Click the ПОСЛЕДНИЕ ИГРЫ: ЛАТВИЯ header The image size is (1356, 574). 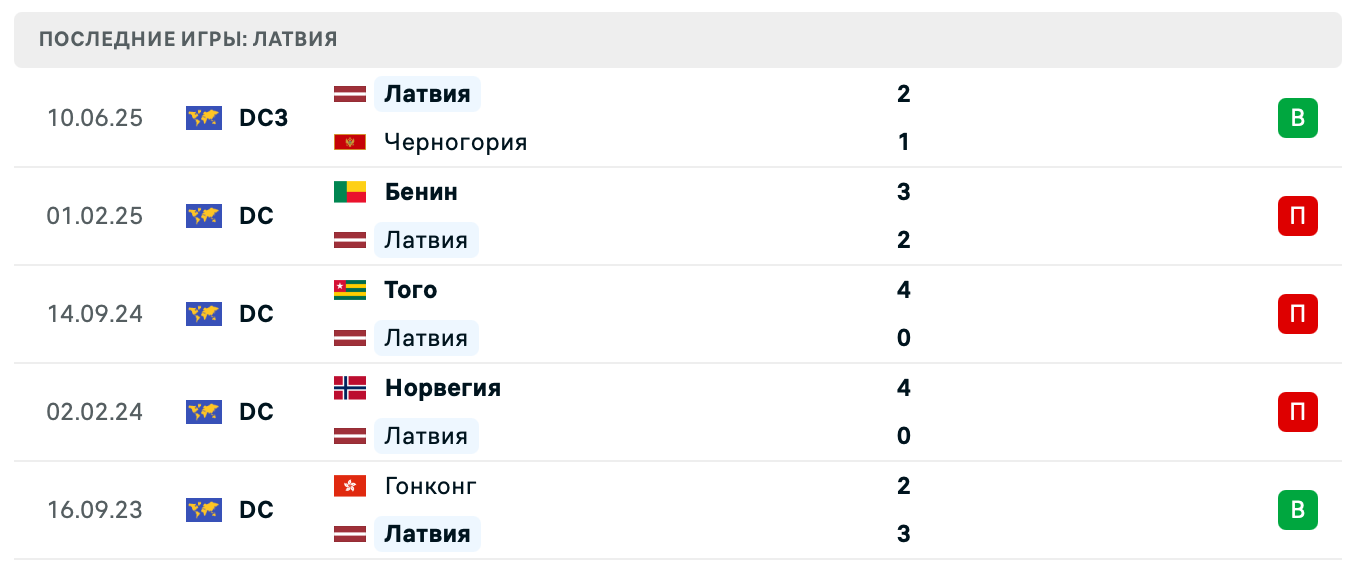pyautogui.click(x=188, y=40)
